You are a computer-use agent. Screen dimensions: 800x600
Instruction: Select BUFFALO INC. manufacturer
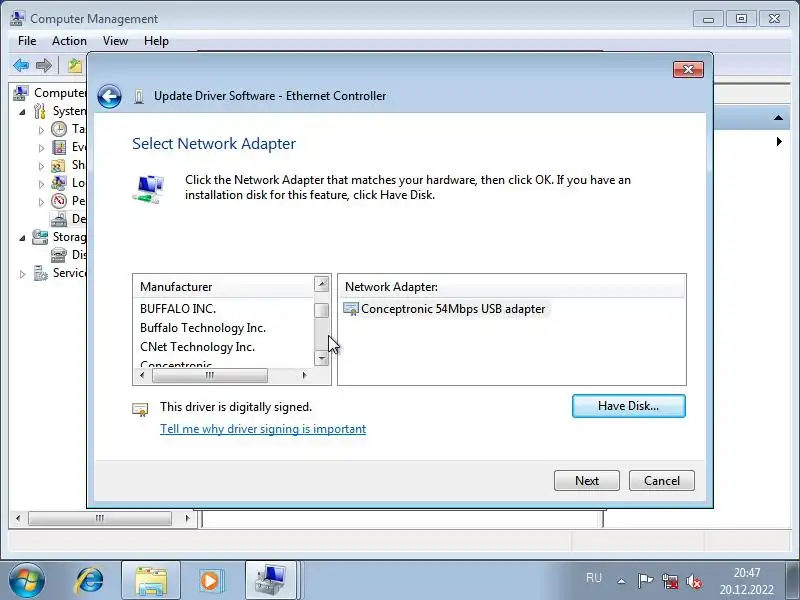pyautogui.click(x=178, y=309)
